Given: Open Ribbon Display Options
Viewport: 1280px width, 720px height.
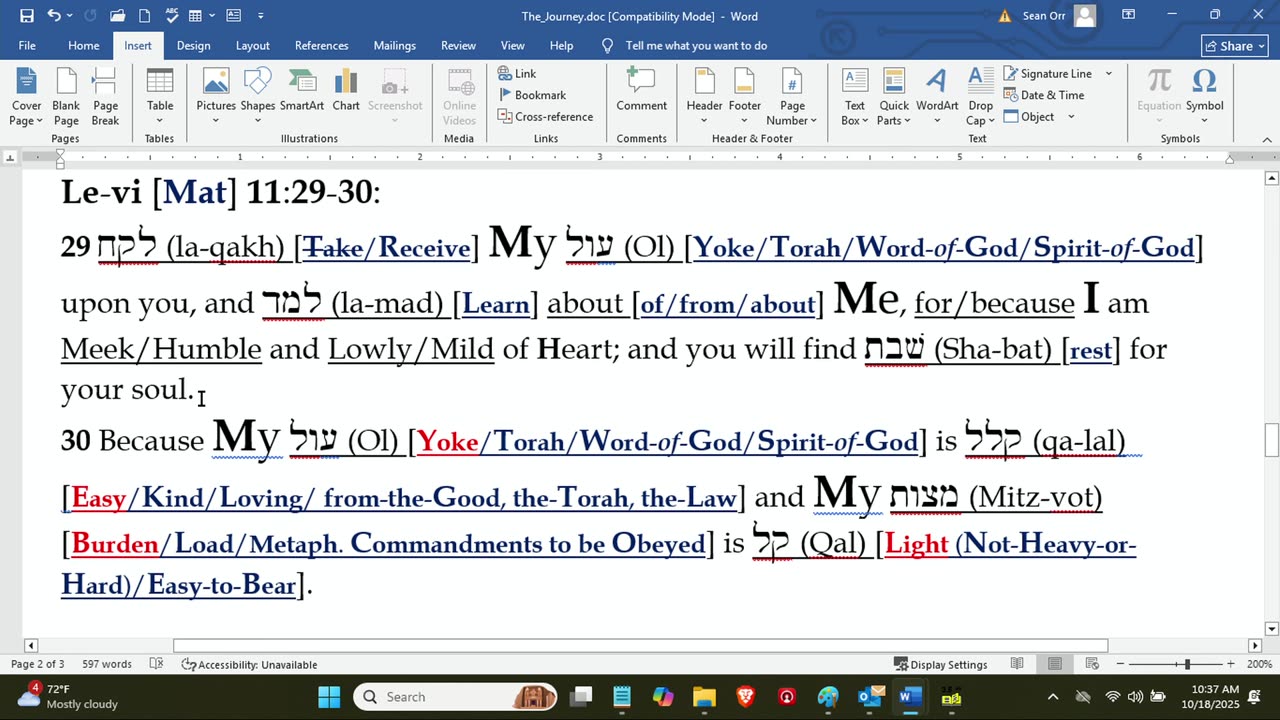Looking at the screenshot, I should (x=1128, y=15).
